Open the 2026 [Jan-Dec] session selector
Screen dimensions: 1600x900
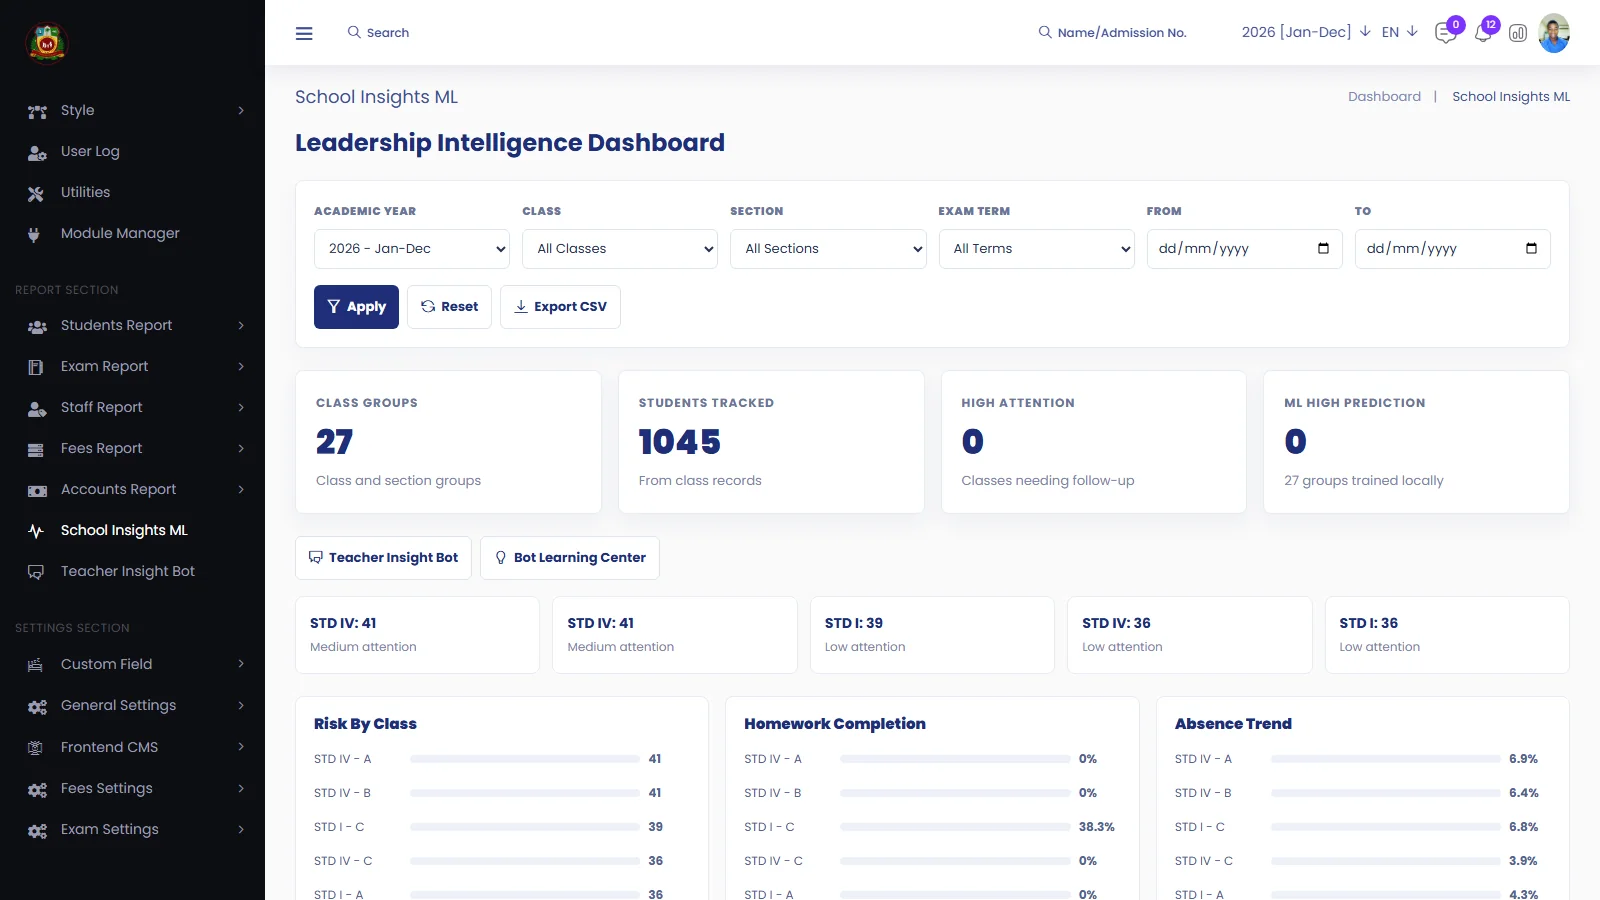[x=1306, y=32]
